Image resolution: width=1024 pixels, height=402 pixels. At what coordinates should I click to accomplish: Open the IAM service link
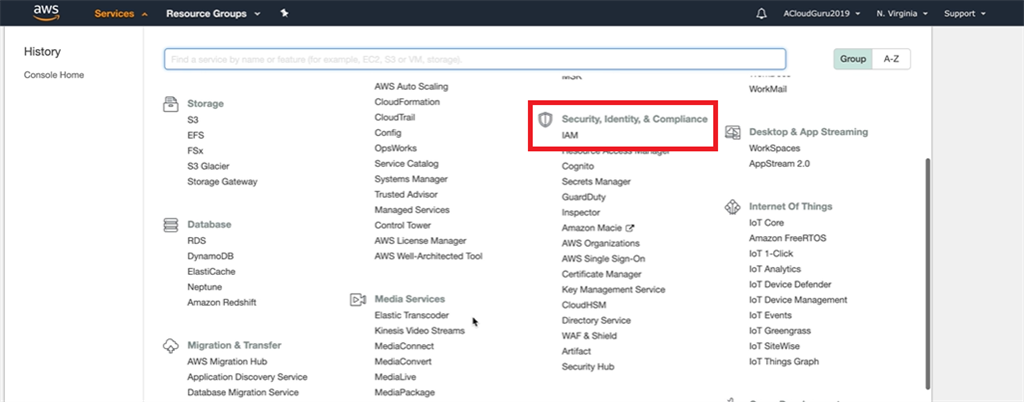pos(570,134)
